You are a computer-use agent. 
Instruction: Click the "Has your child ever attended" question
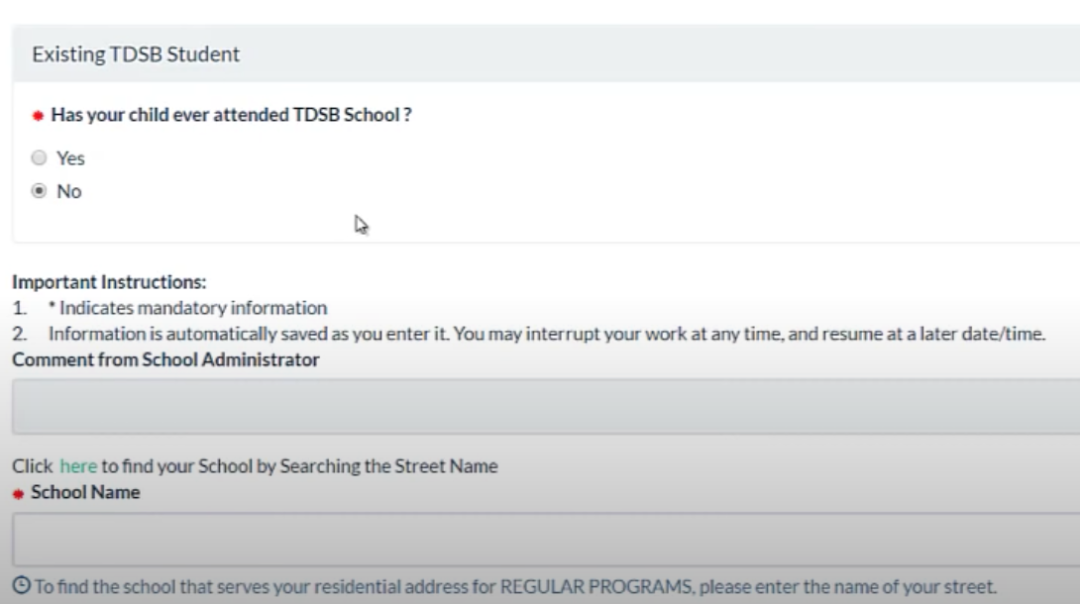231,115
